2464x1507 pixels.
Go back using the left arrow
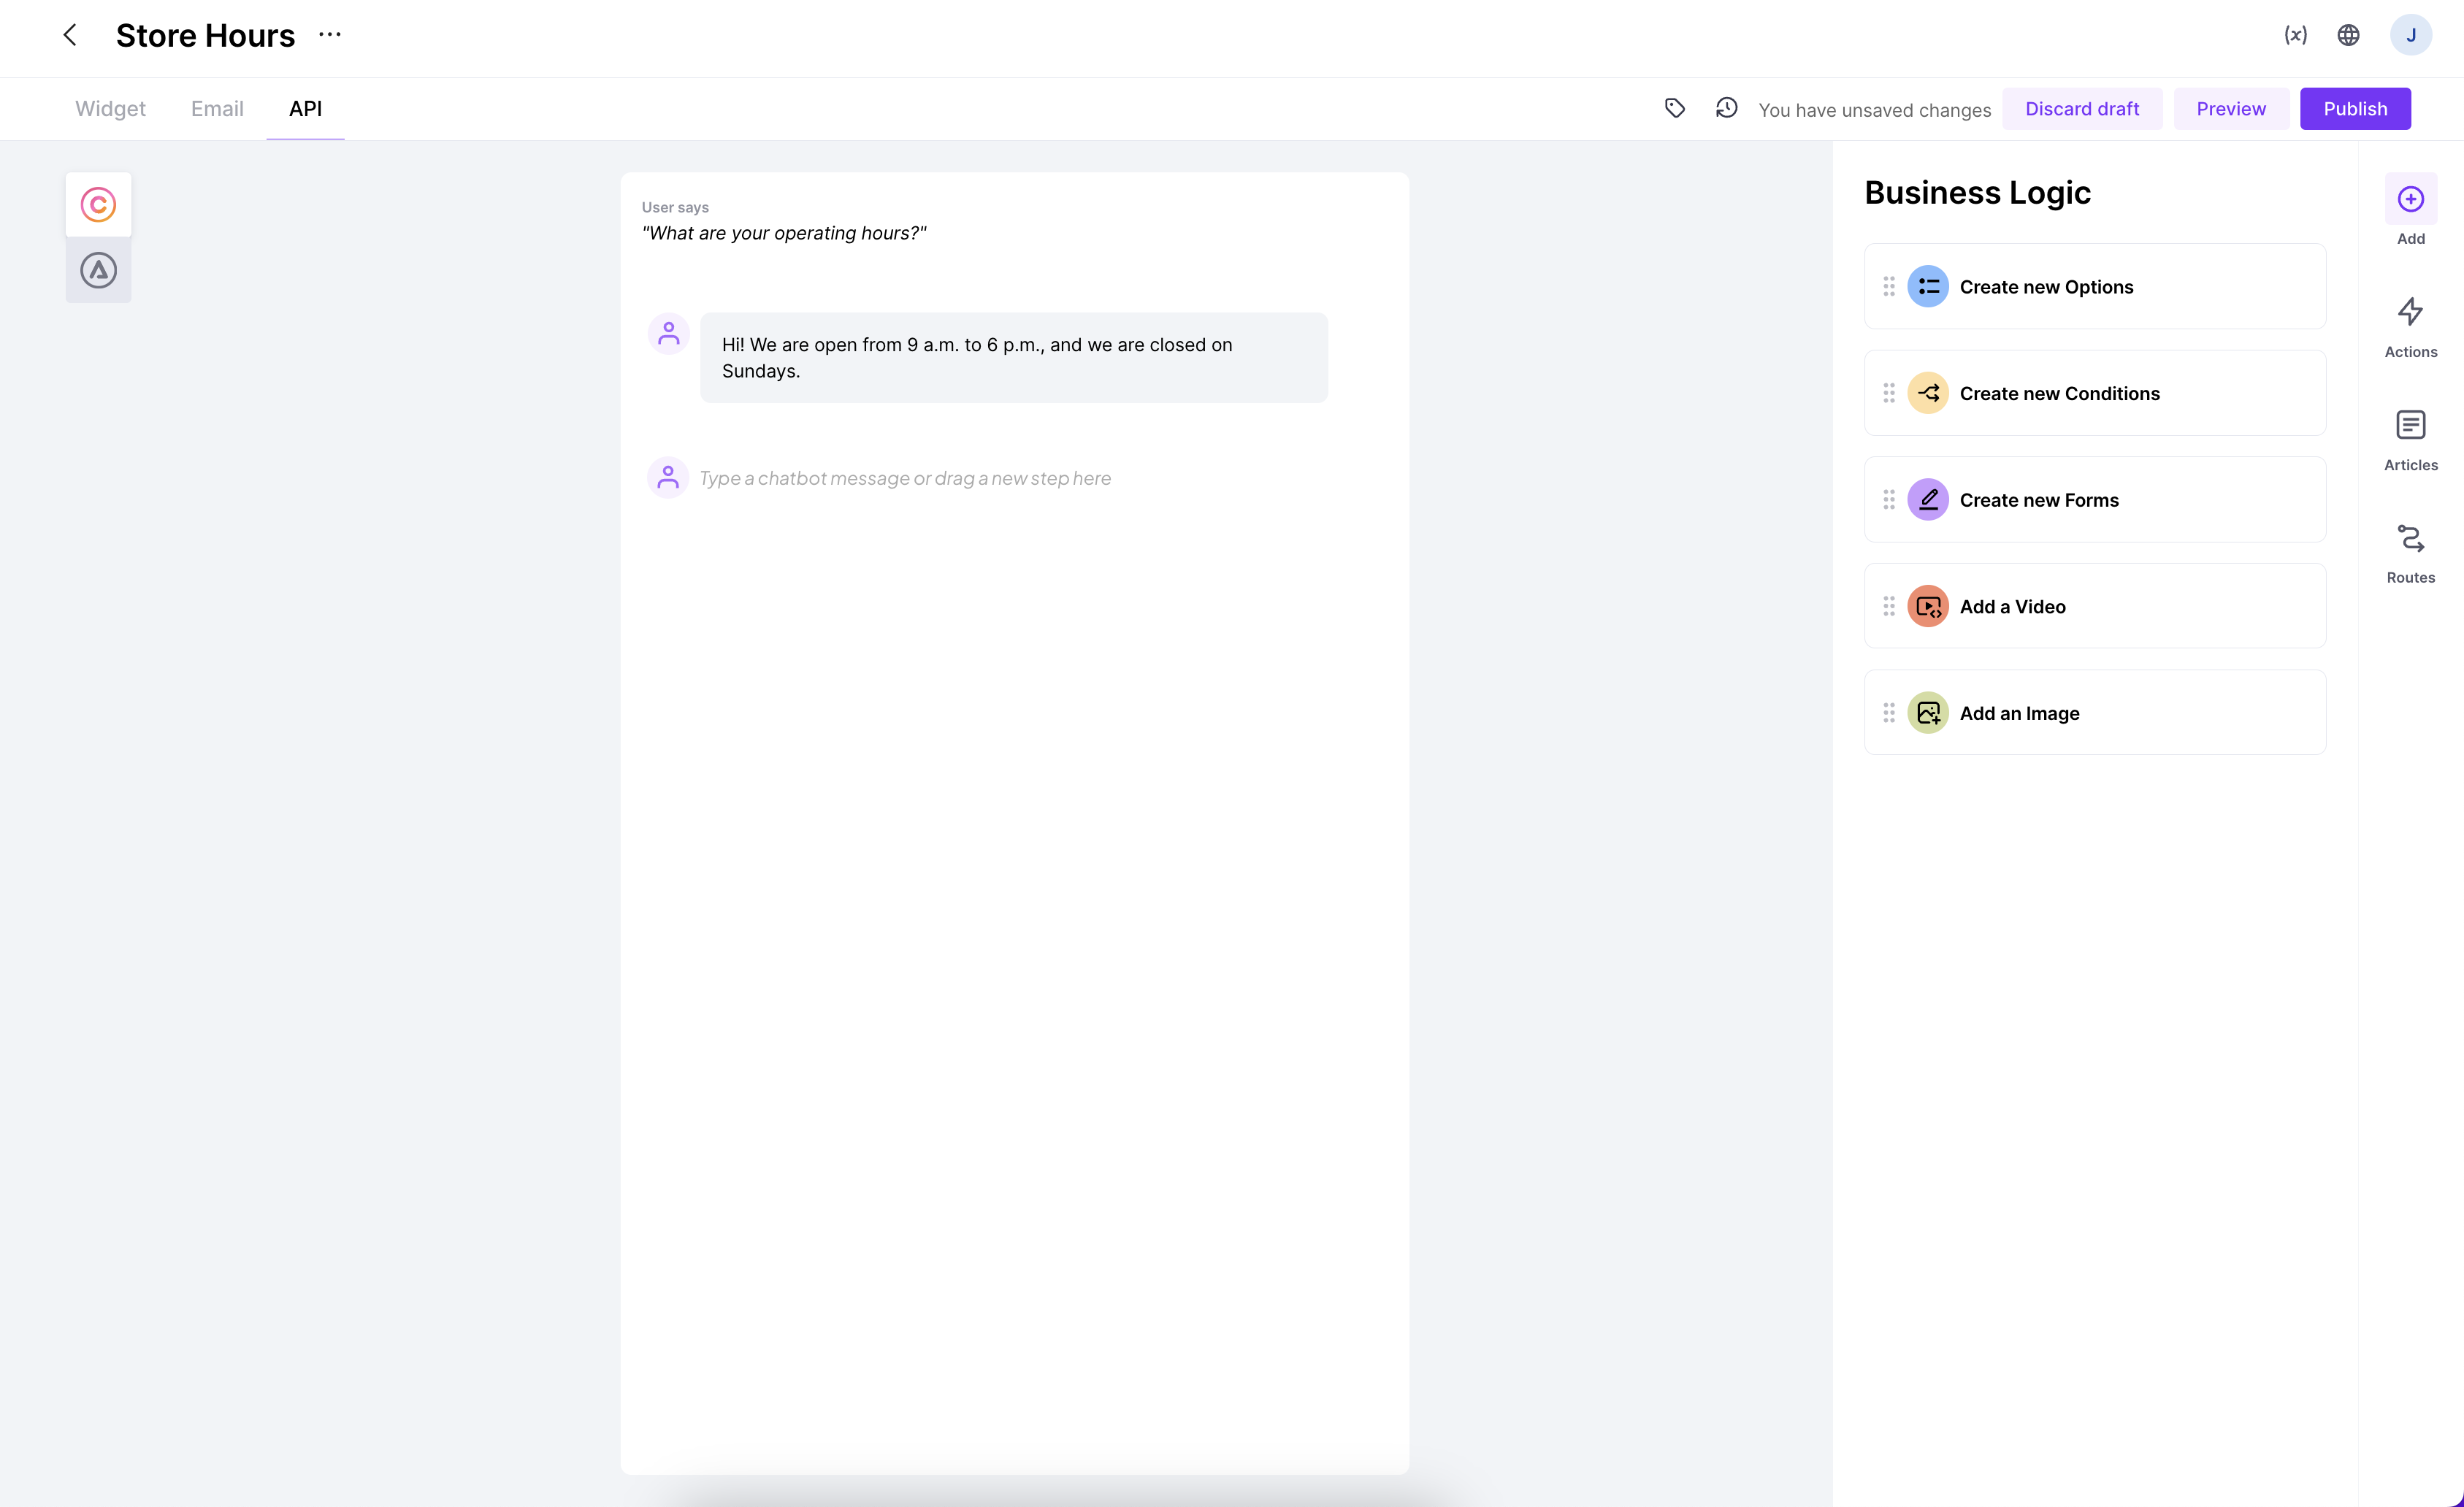(x=70, y=35)
